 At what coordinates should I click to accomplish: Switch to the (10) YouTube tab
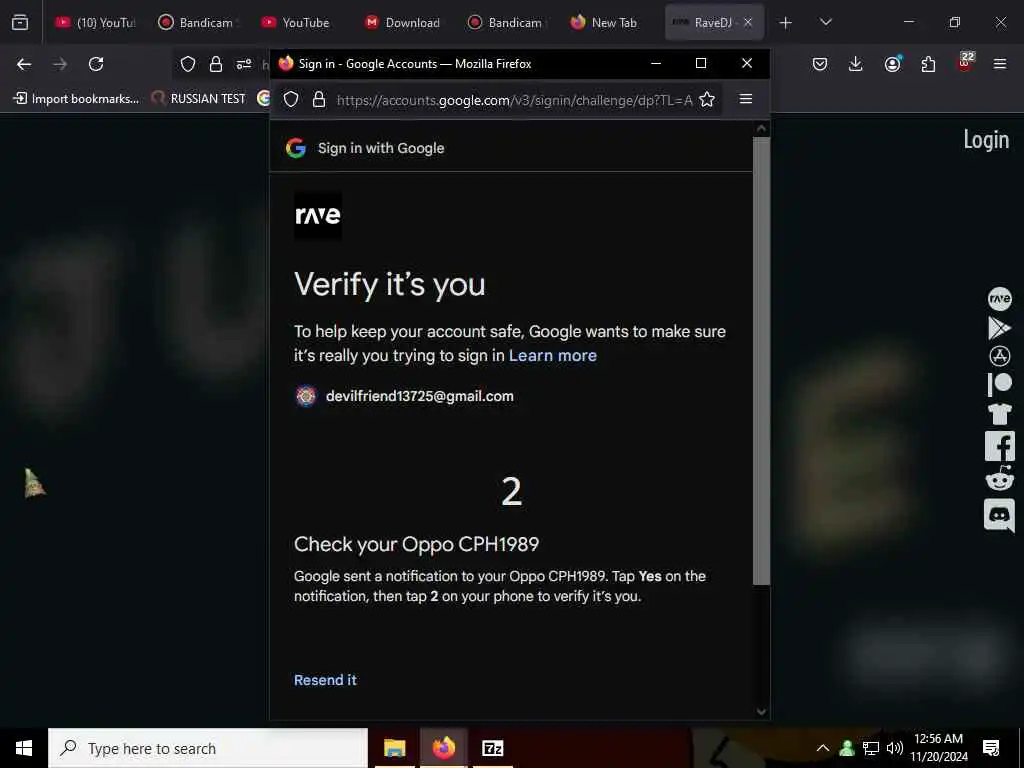(95, 22)
